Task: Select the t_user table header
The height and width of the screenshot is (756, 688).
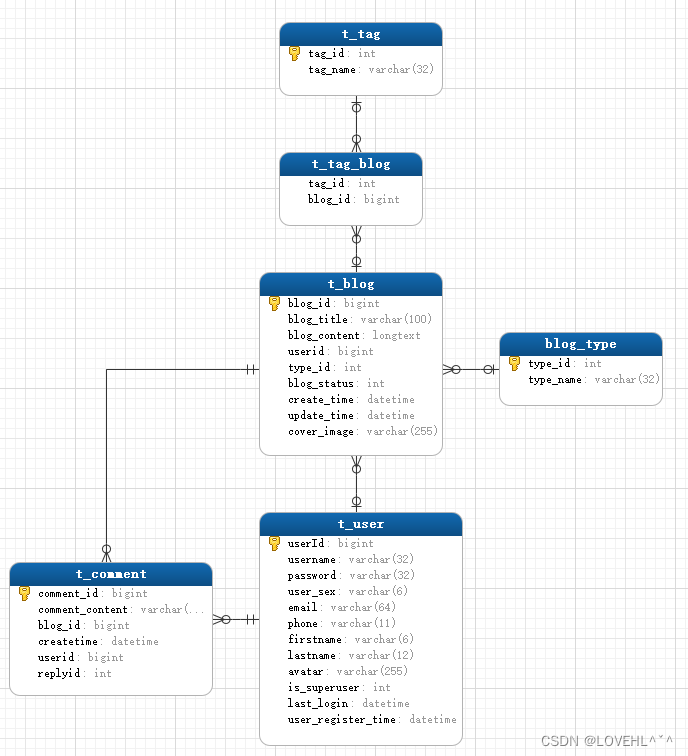Action: [361, 524]
